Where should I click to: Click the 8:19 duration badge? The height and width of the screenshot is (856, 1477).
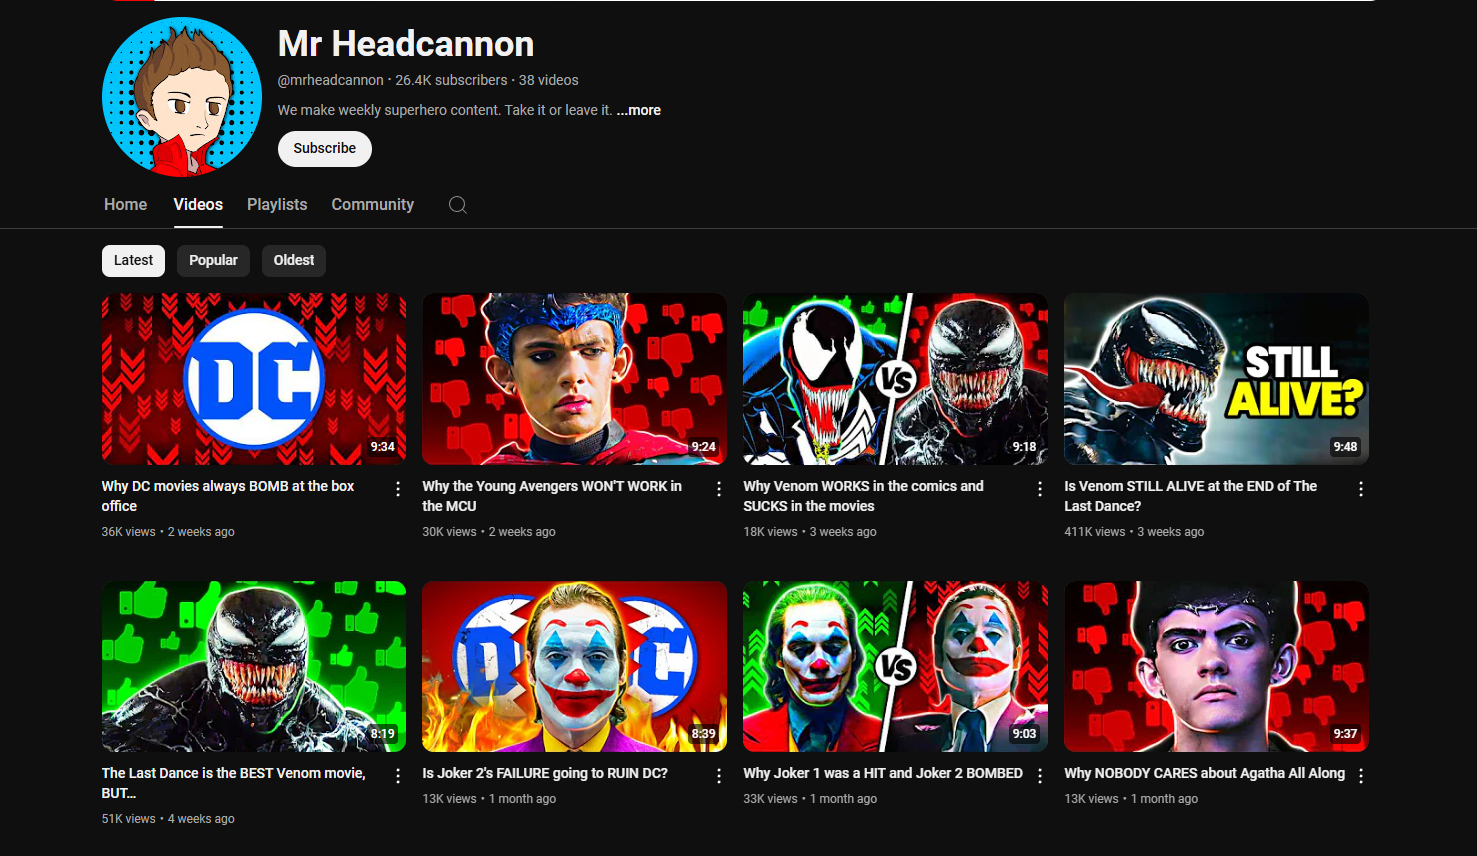382,734
